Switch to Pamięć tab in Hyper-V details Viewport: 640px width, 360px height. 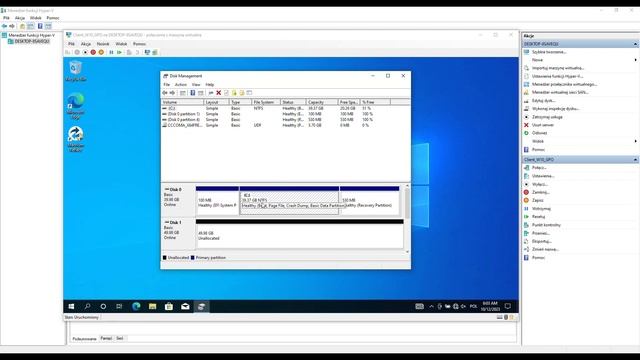[106, 338]
